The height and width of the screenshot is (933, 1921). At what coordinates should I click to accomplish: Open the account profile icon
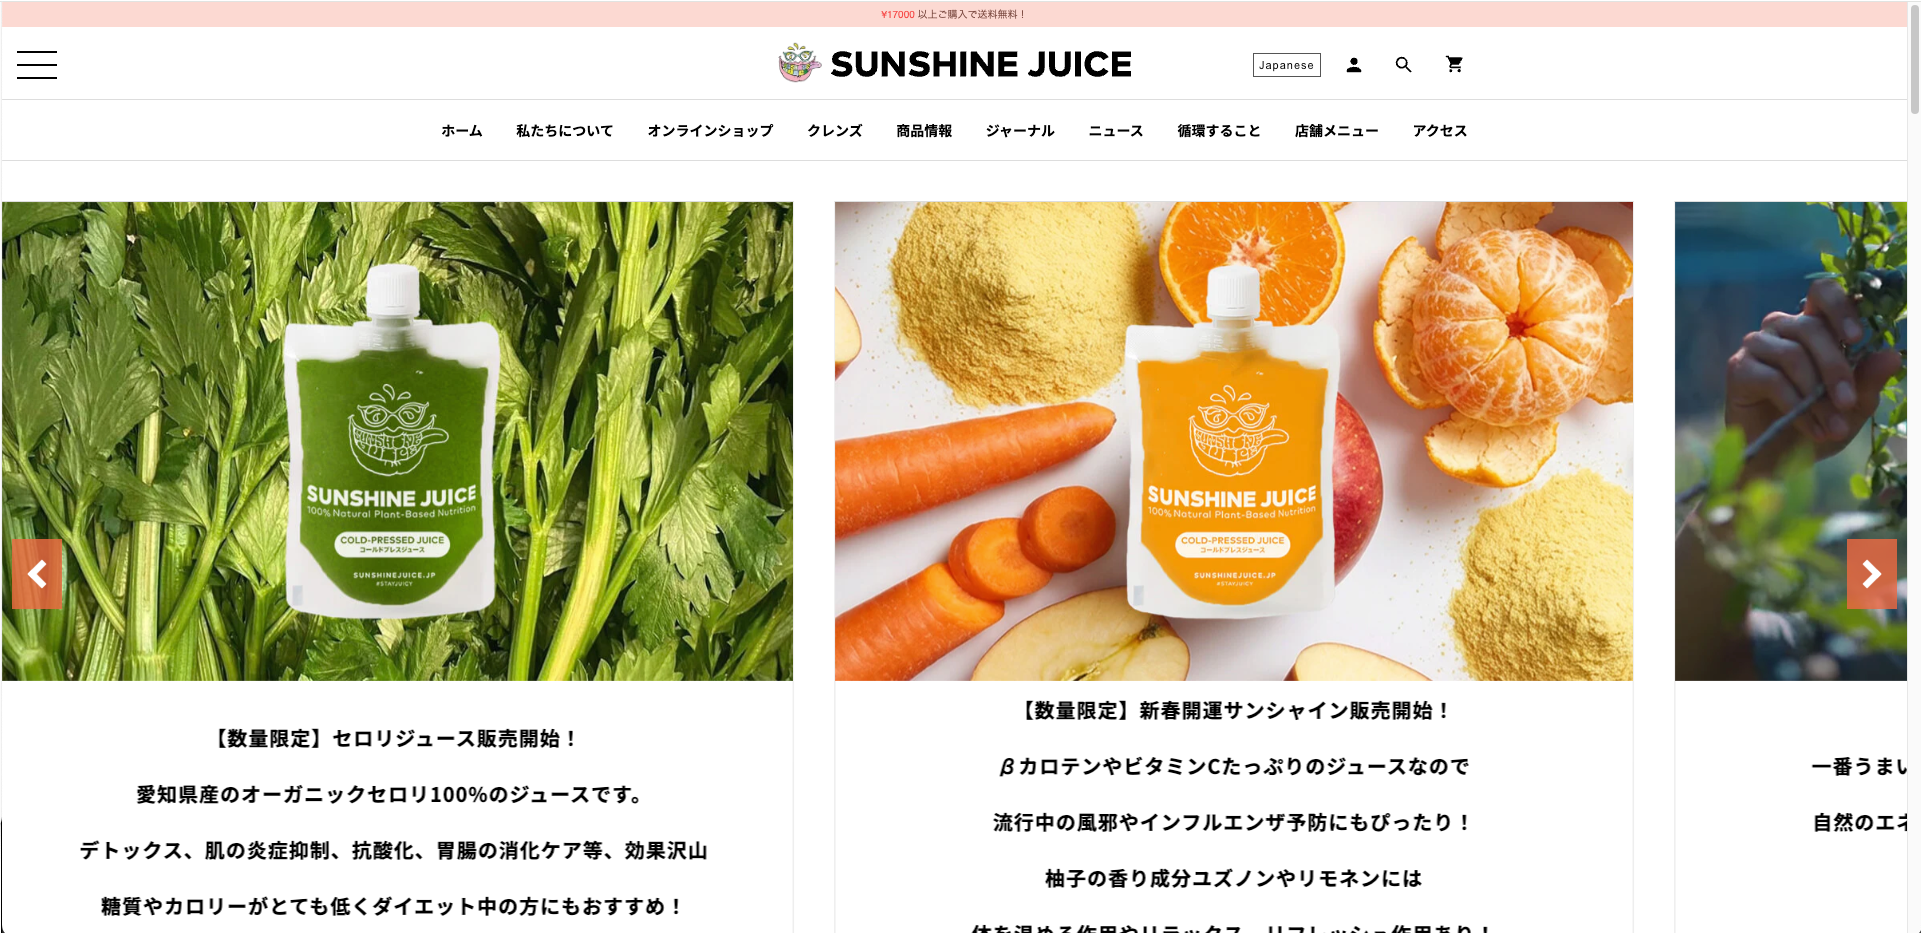1354,65
